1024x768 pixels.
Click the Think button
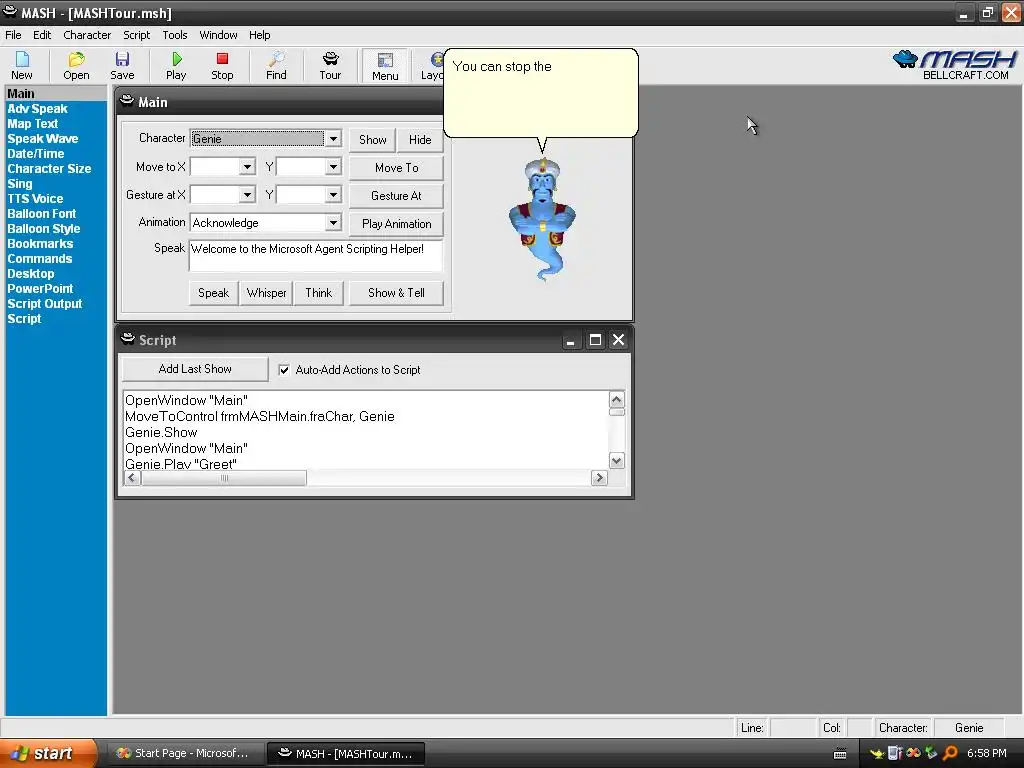click(x=319, y=293)
